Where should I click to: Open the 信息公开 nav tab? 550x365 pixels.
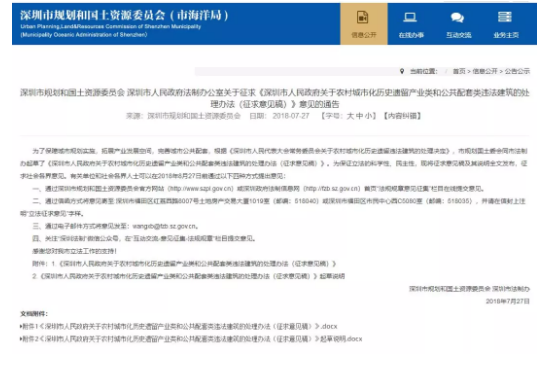[x=364, y=24]
